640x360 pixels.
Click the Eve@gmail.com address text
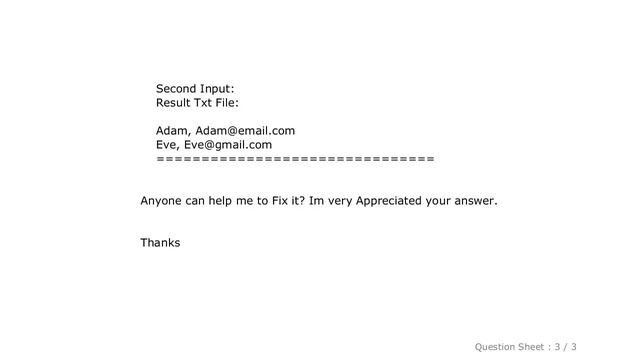[228, 145]
